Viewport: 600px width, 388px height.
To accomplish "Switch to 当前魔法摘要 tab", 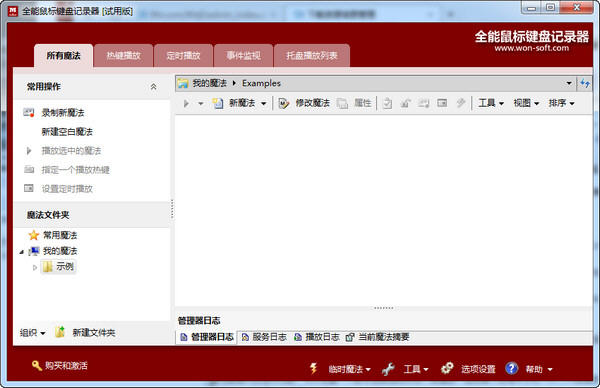I will pyautogui.click(x=378, y=337).
